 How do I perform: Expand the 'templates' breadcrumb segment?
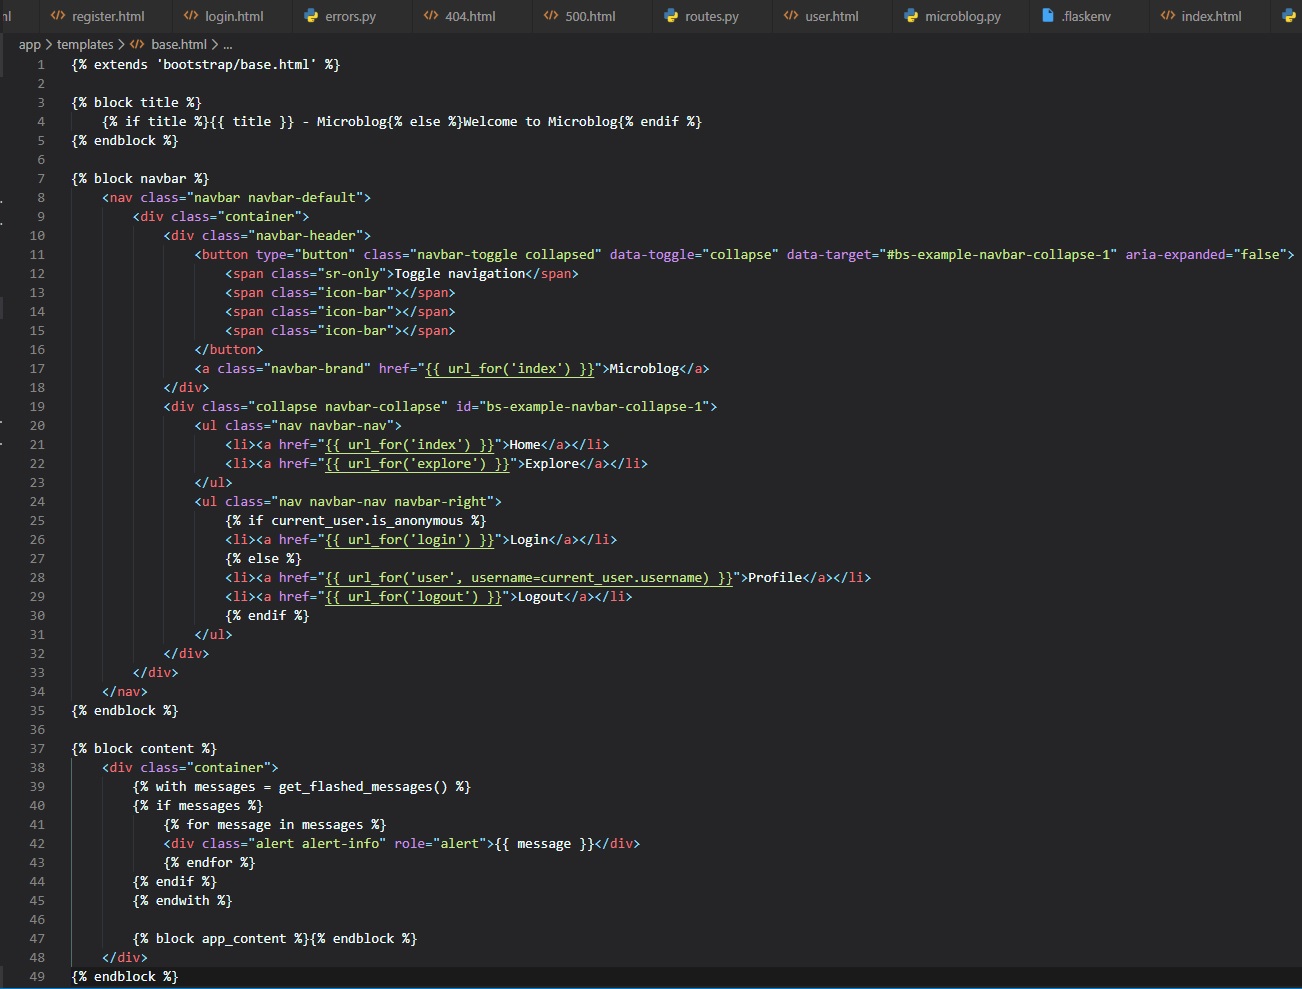click(85, 45)
